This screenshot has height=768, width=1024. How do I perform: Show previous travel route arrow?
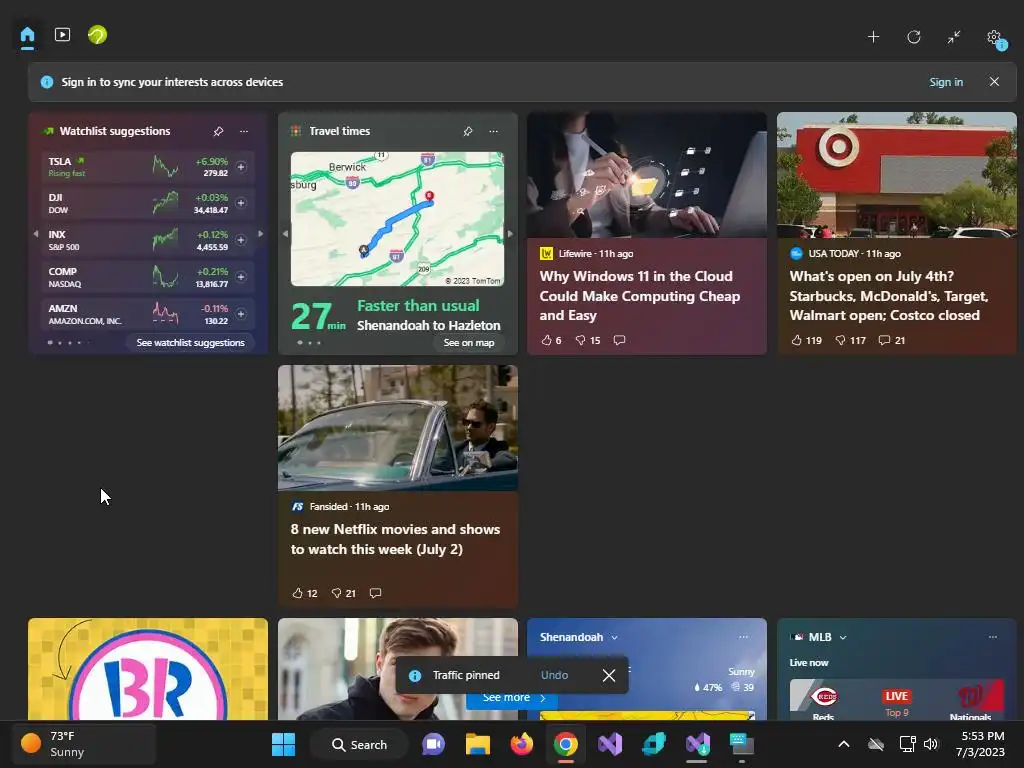[285, 234]
